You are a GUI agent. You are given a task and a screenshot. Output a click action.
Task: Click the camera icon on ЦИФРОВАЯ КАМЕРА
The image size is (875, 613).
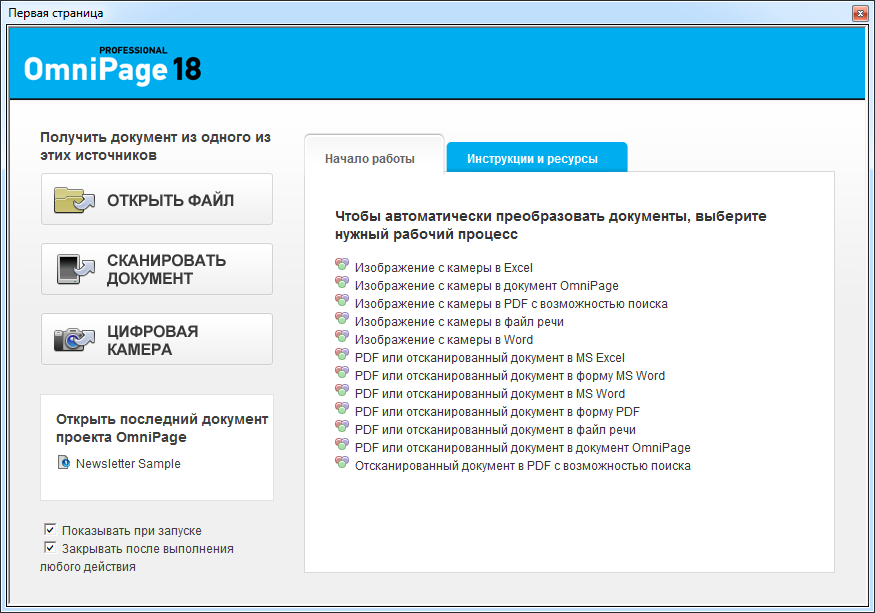74,339
